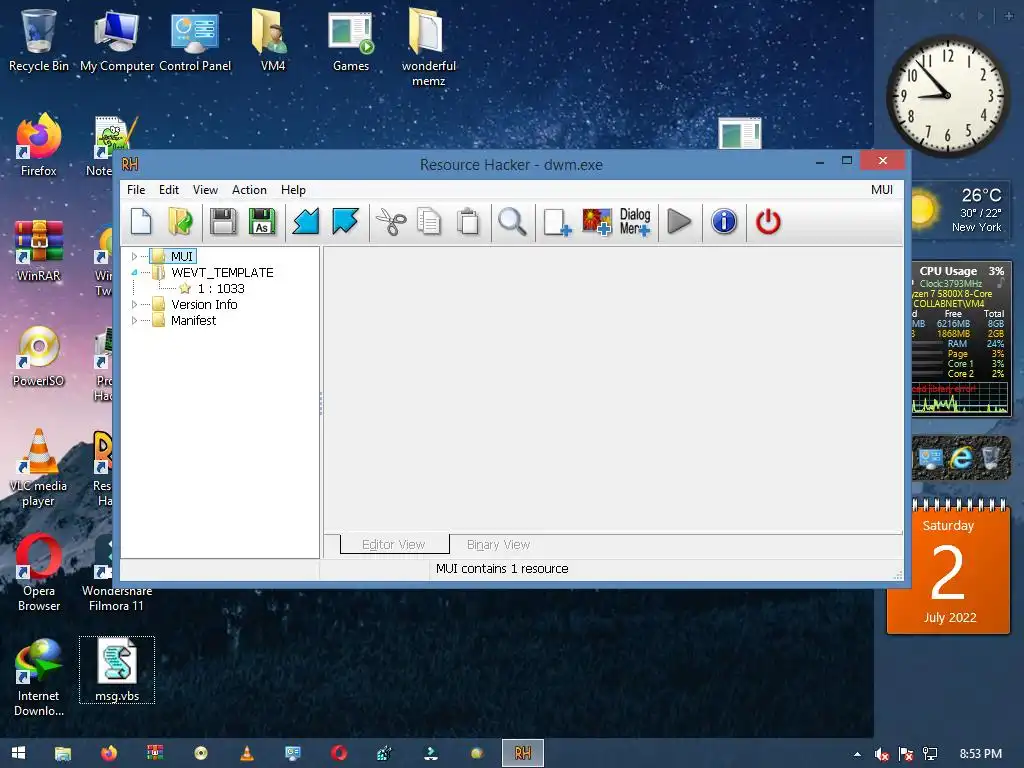The height and width of the screenshot is (768, 1024).
Task: Select the VM4 folder icon
Action: 272,40
